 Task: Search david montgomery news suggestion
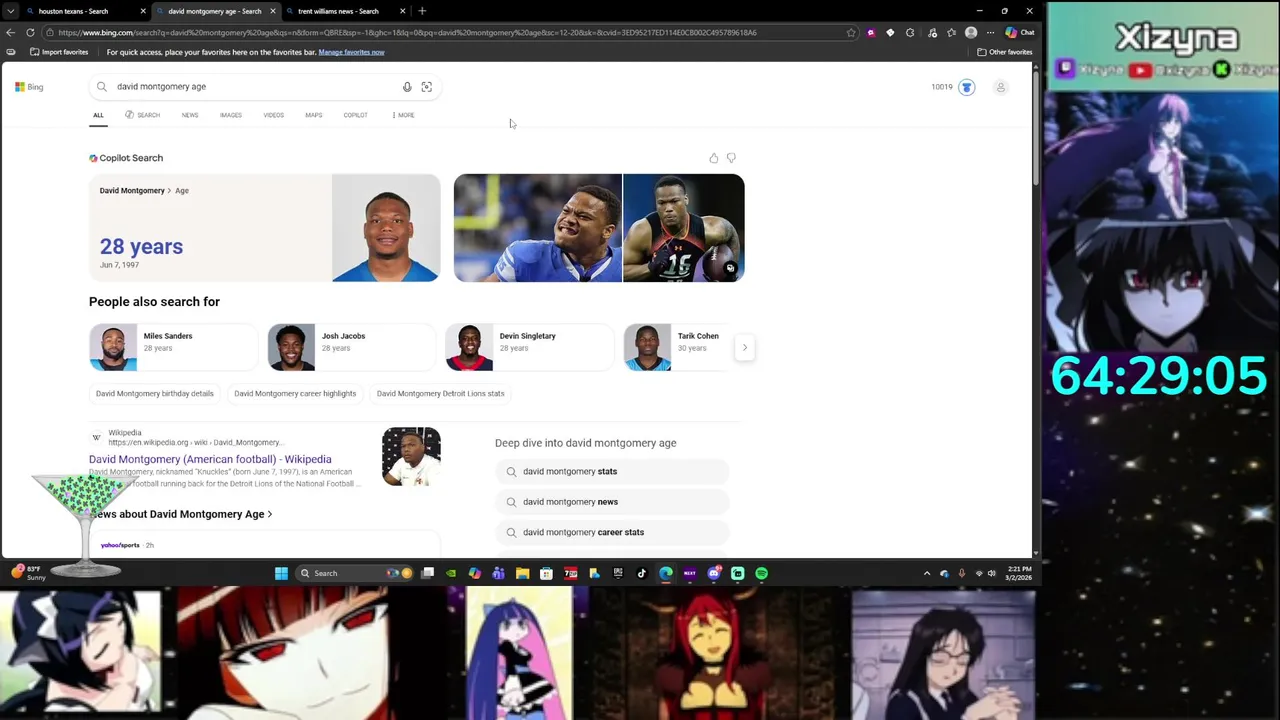point(612,502)
